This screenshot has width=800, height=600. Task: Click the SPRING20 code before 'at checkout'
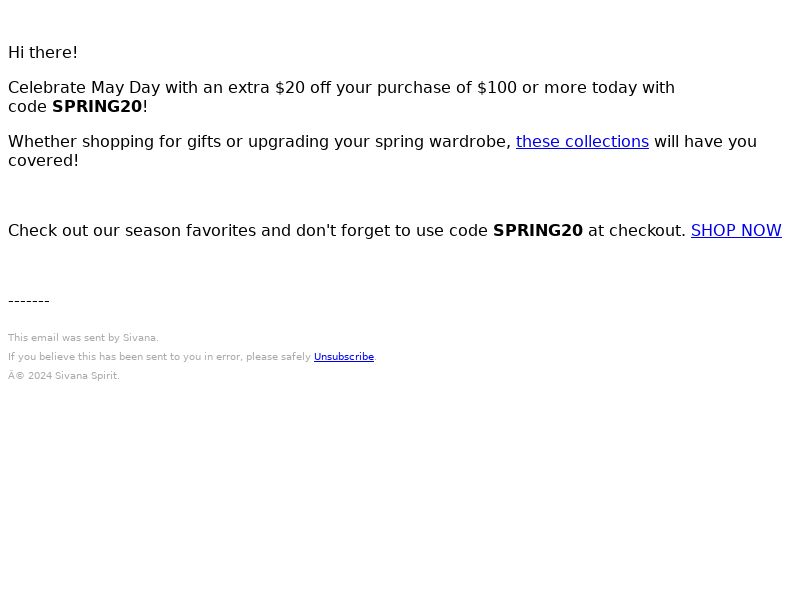(x=538, y=230)
